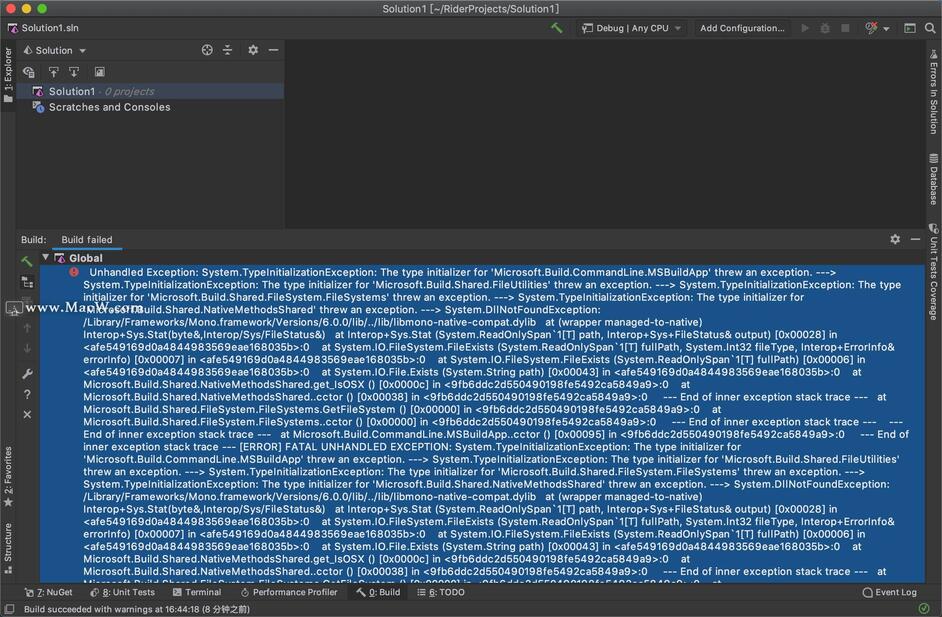Select Solution1 in the explorer tree
Image resolution: width=942 pixels, height=617 pixels.
pos(71,91)
